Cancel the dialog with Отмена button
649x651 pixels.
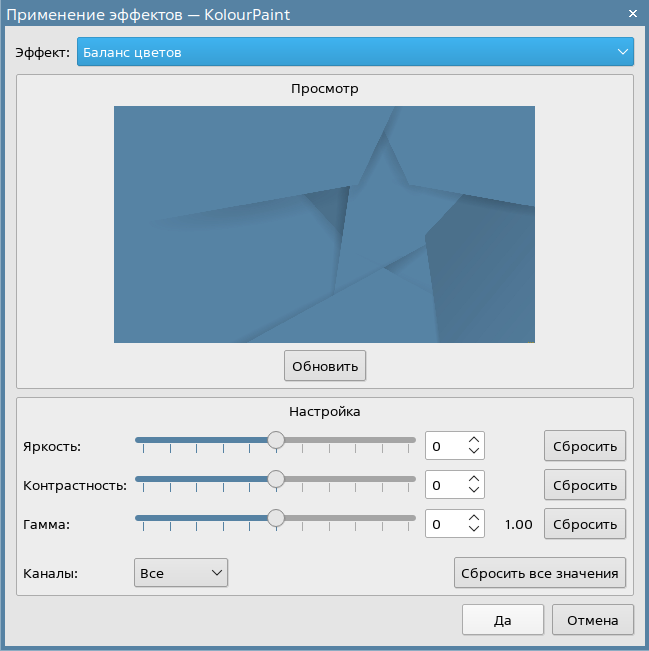pos(592,619)
